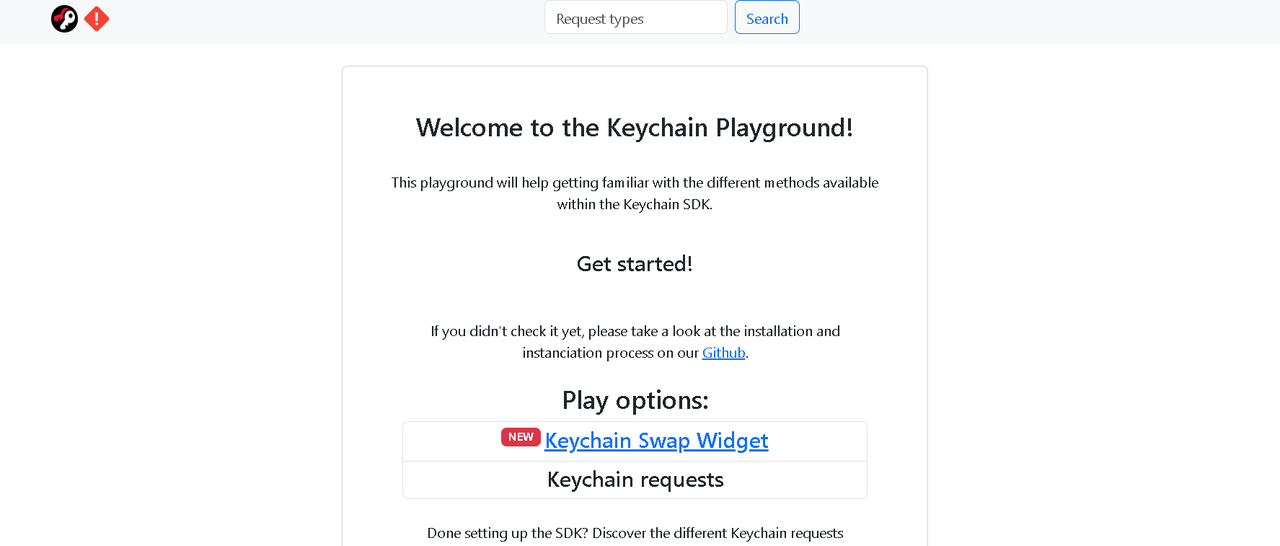Click the Play options: heading
The height and width of the screenshot is (546, 1280).
point(635,400)
